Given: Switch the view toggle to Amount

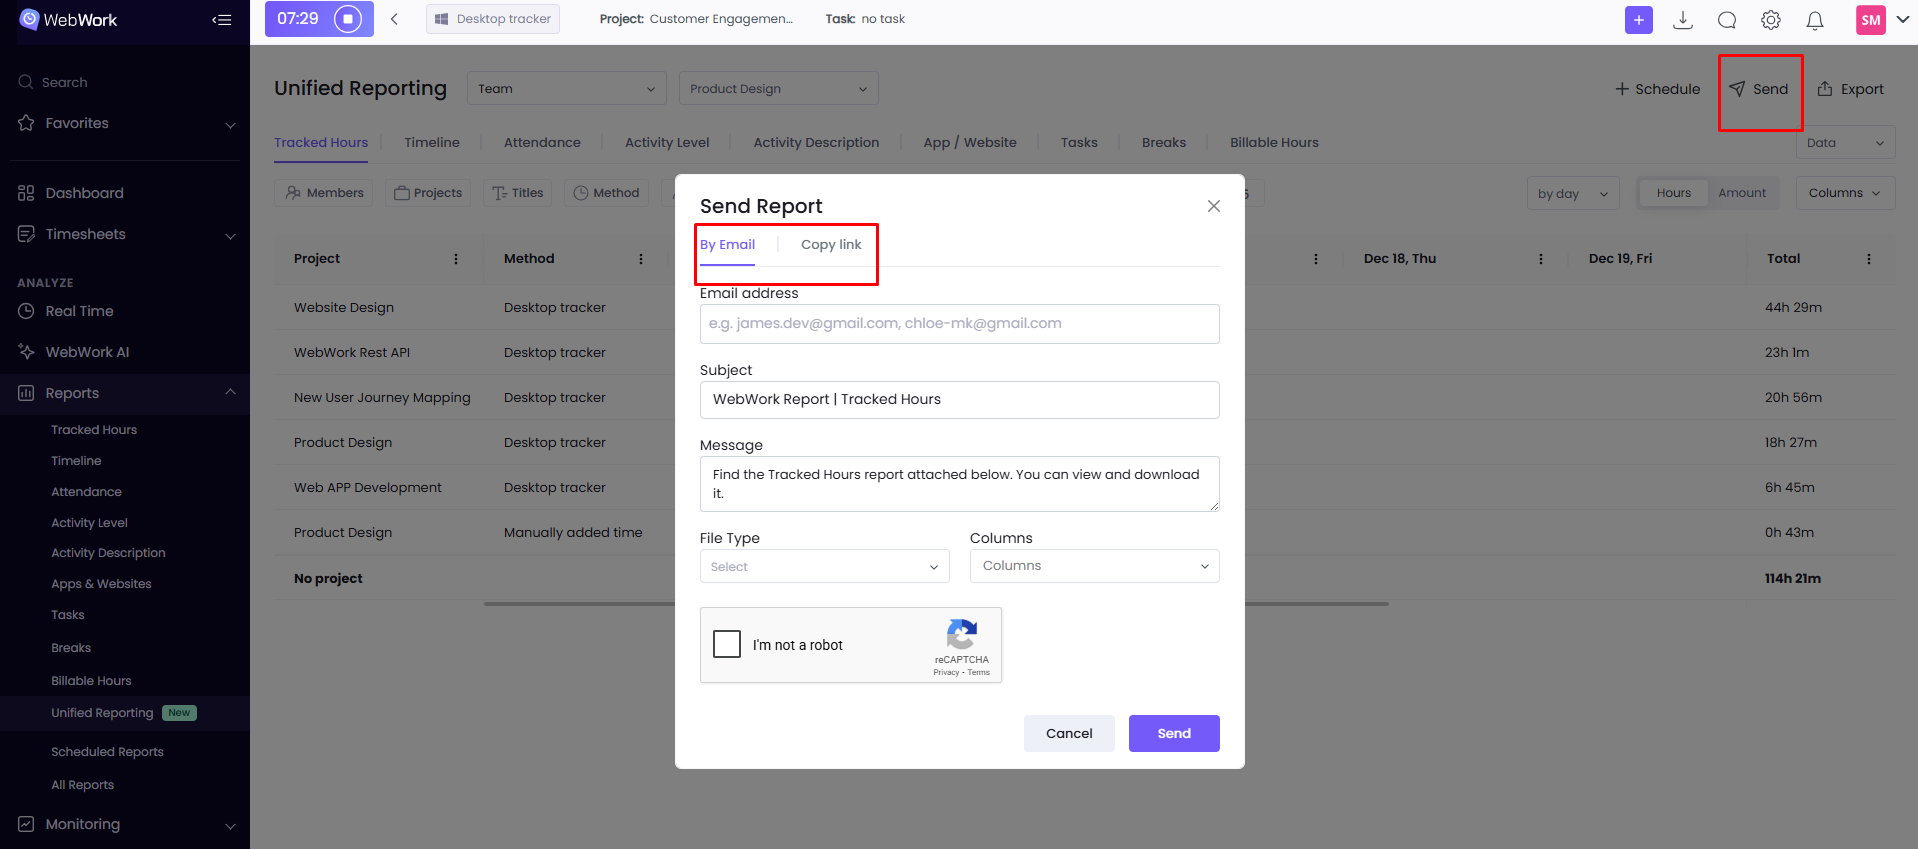Looking at the screenshot, I should coord(1742,193).
